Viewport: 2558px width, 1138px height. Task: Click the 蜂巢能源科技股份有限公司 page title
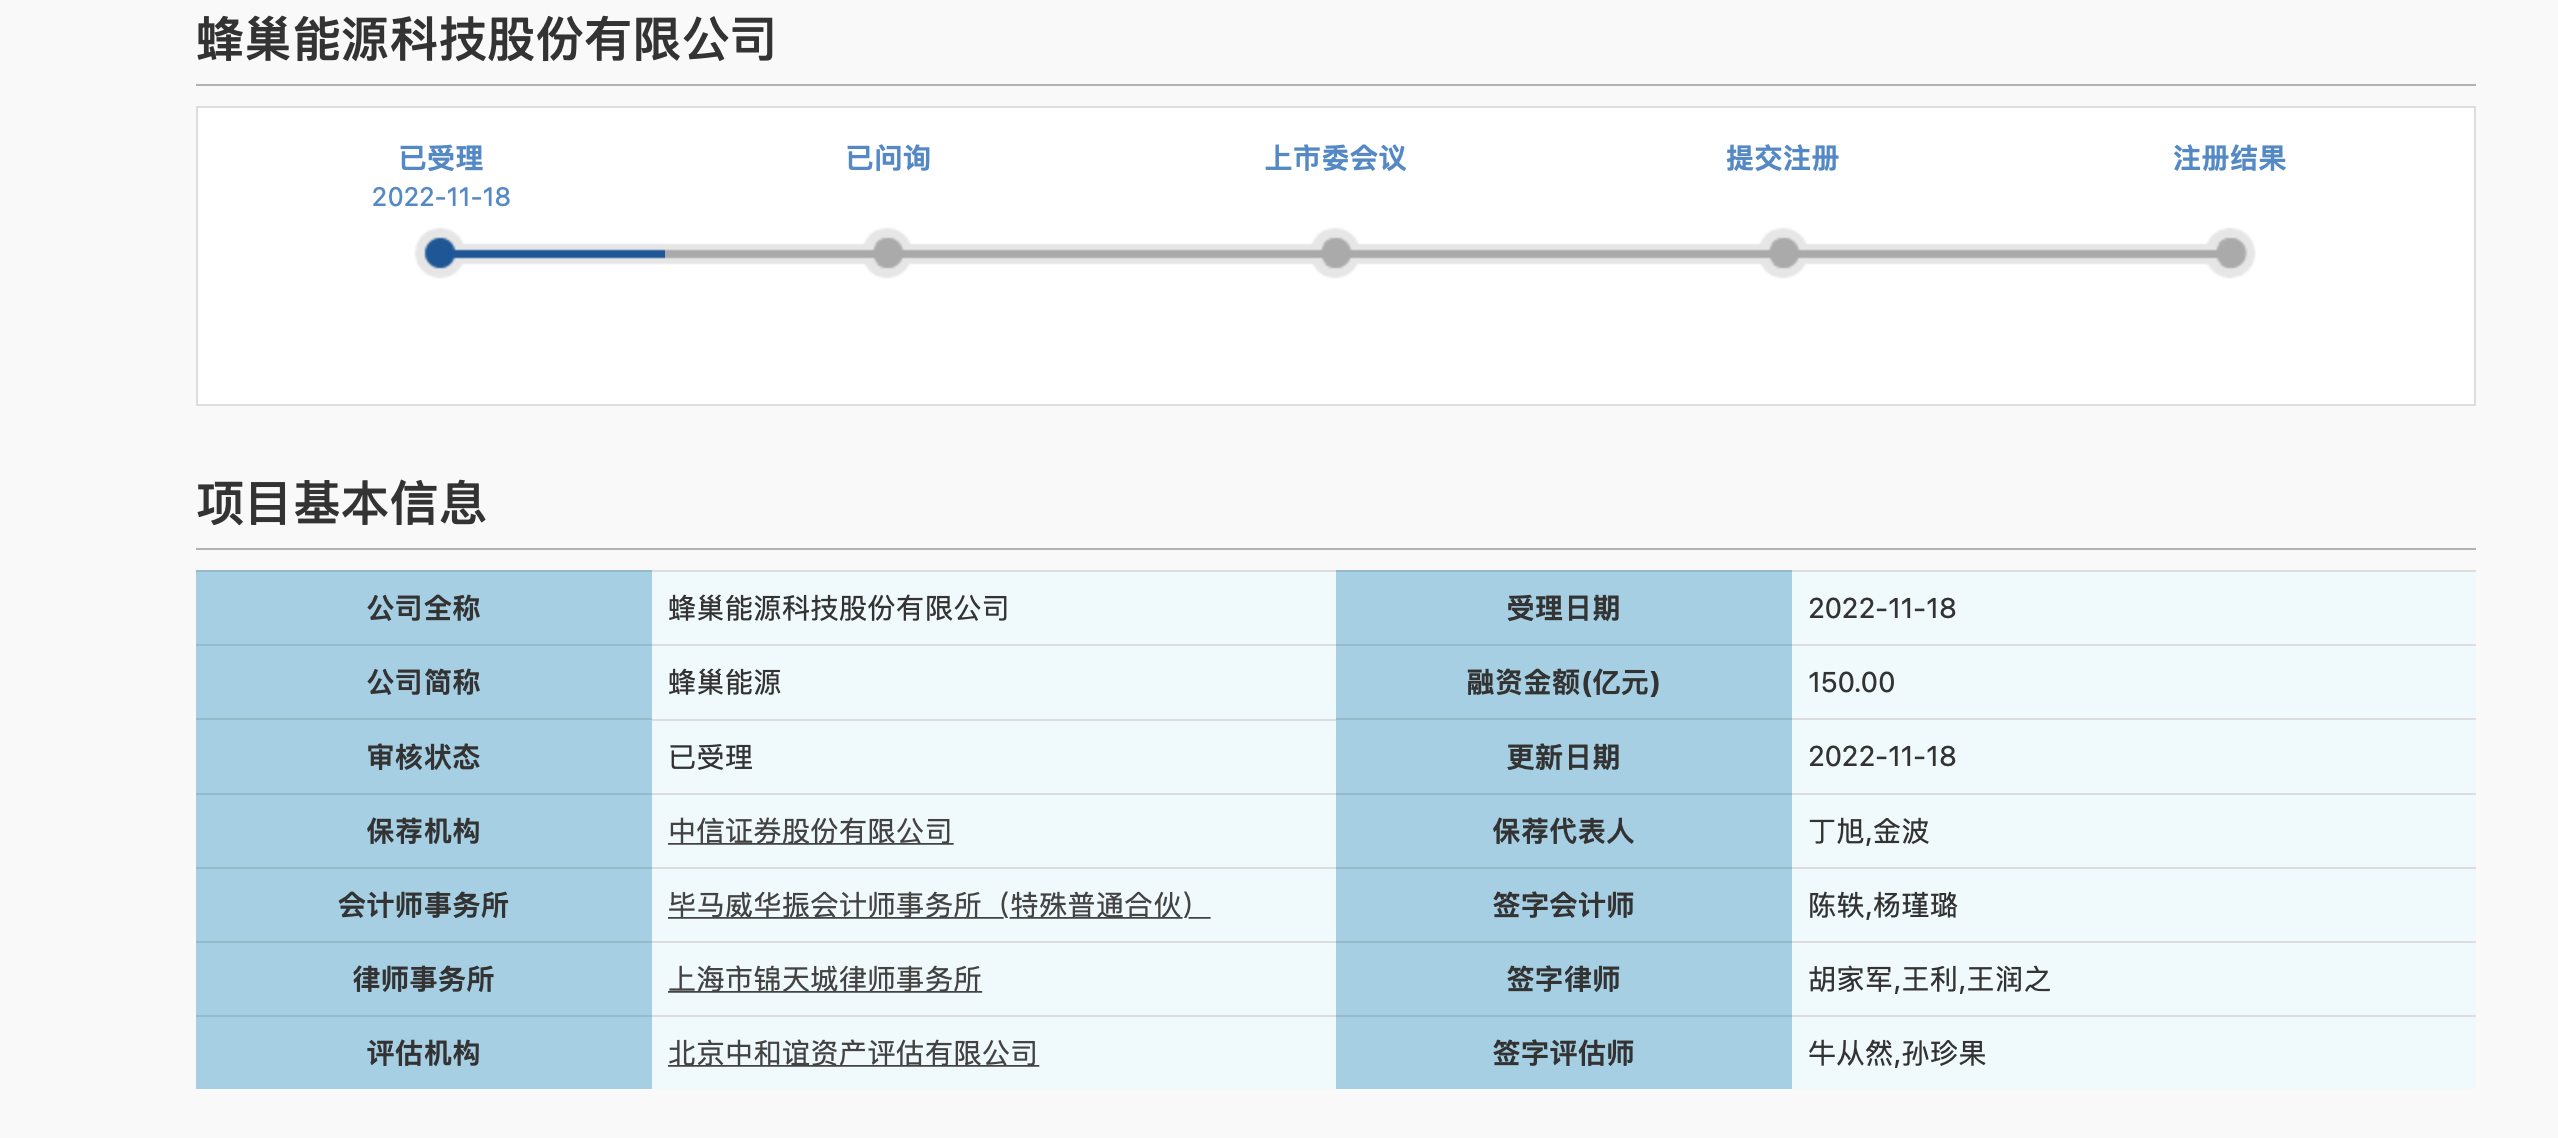486,40
